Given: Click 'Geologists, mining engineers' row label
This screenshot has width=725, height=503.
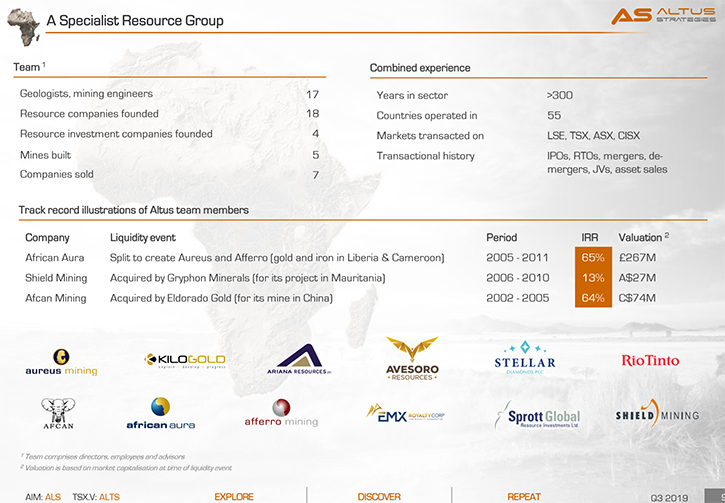Looking at the screenshot, I should (86, 94).
